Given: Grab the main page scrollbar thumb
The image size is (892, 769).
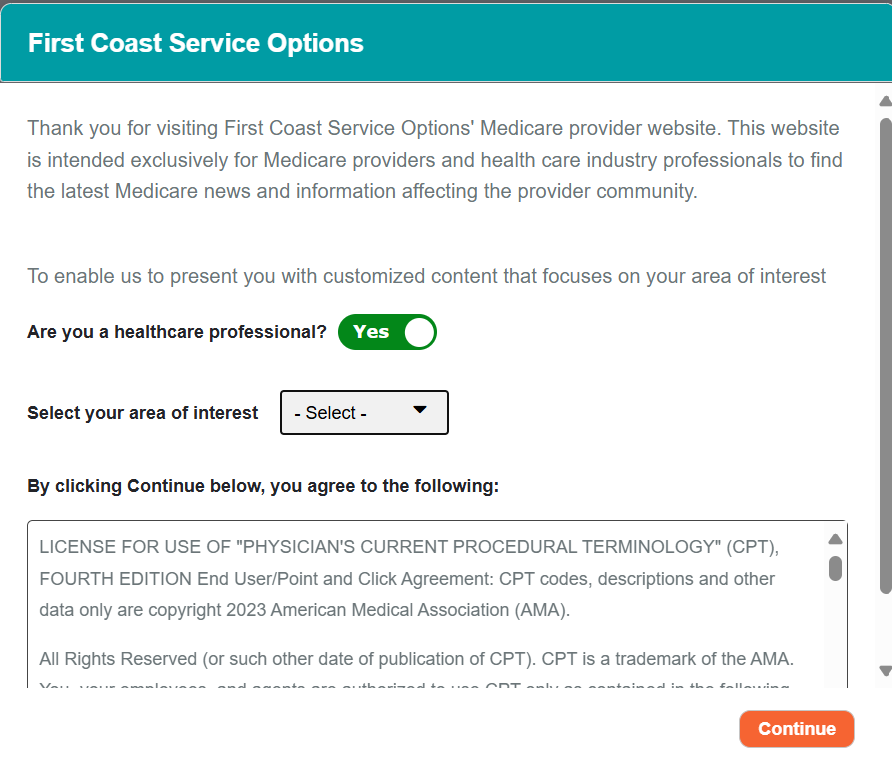Looking at the screenshot, I should point(885,350).
